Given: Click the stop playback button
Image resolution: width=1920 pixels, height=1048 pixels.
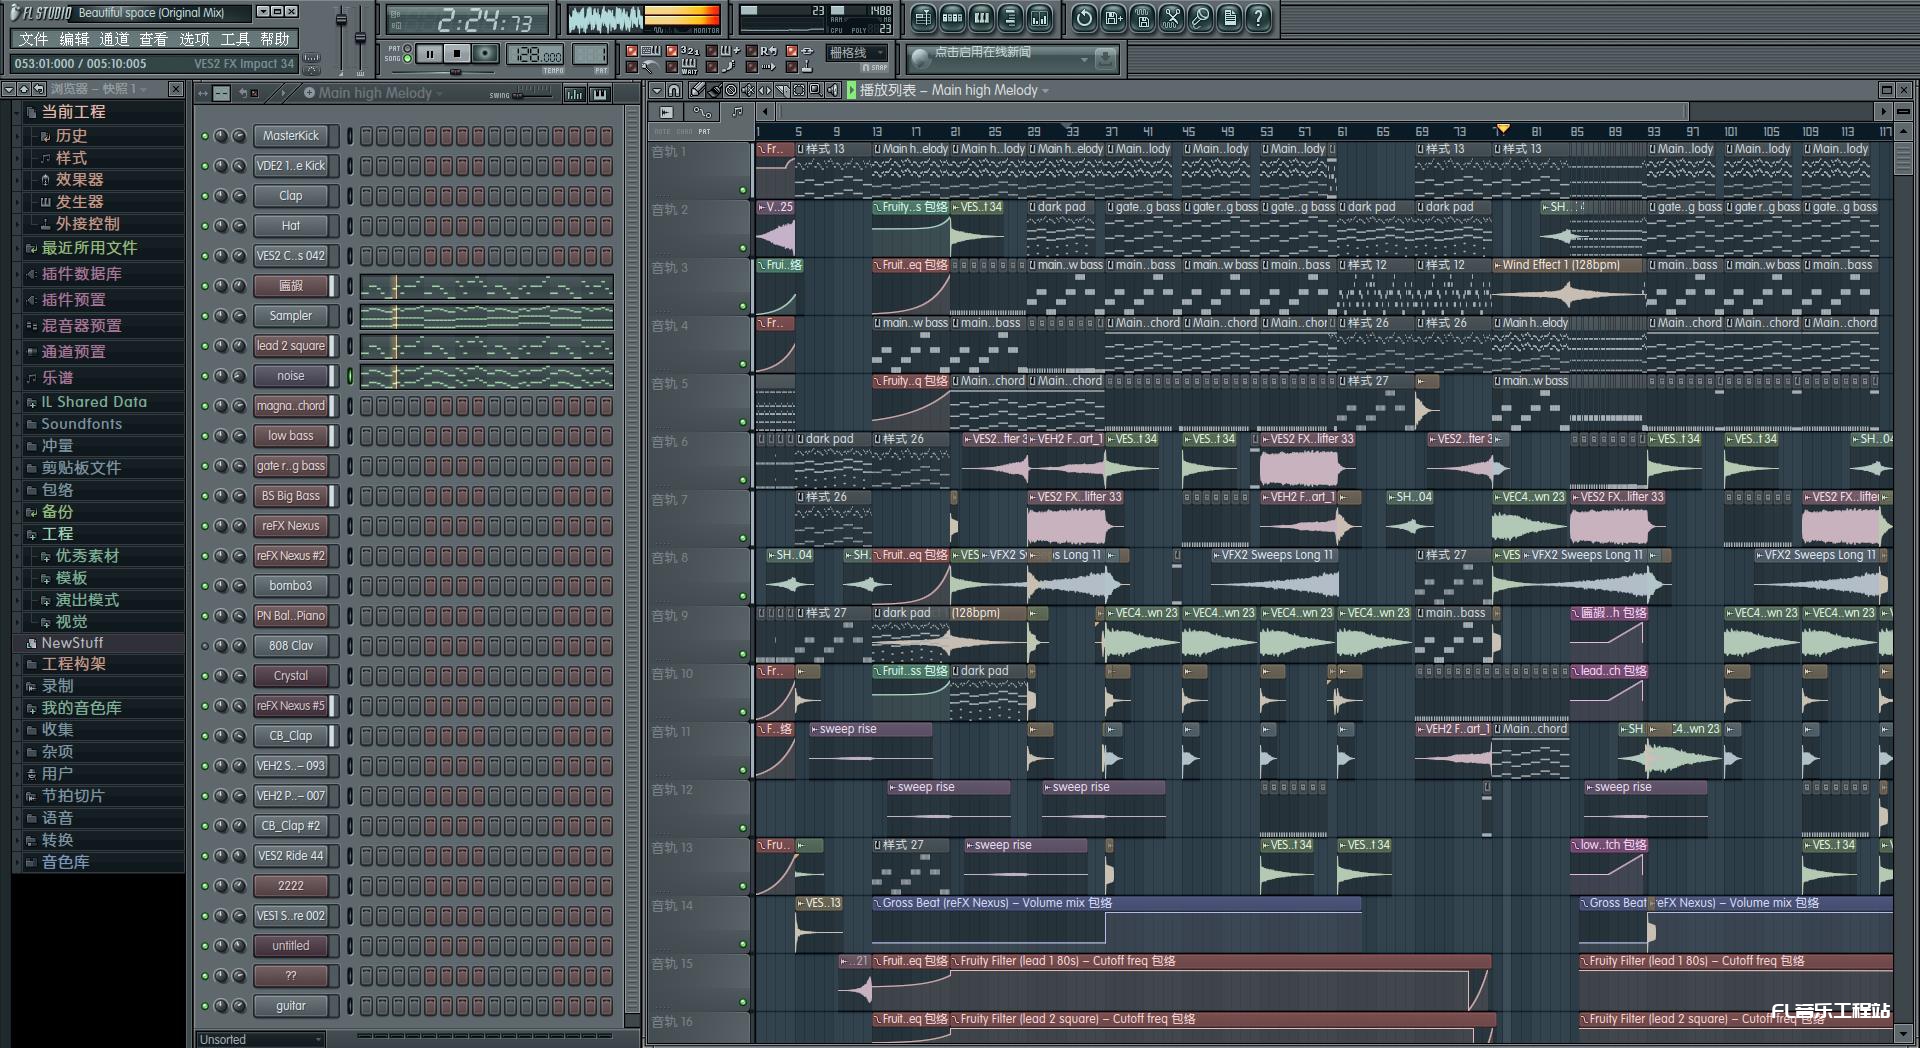Looking at the screenshot, I should pyautogui.click(x=457, y=53).
